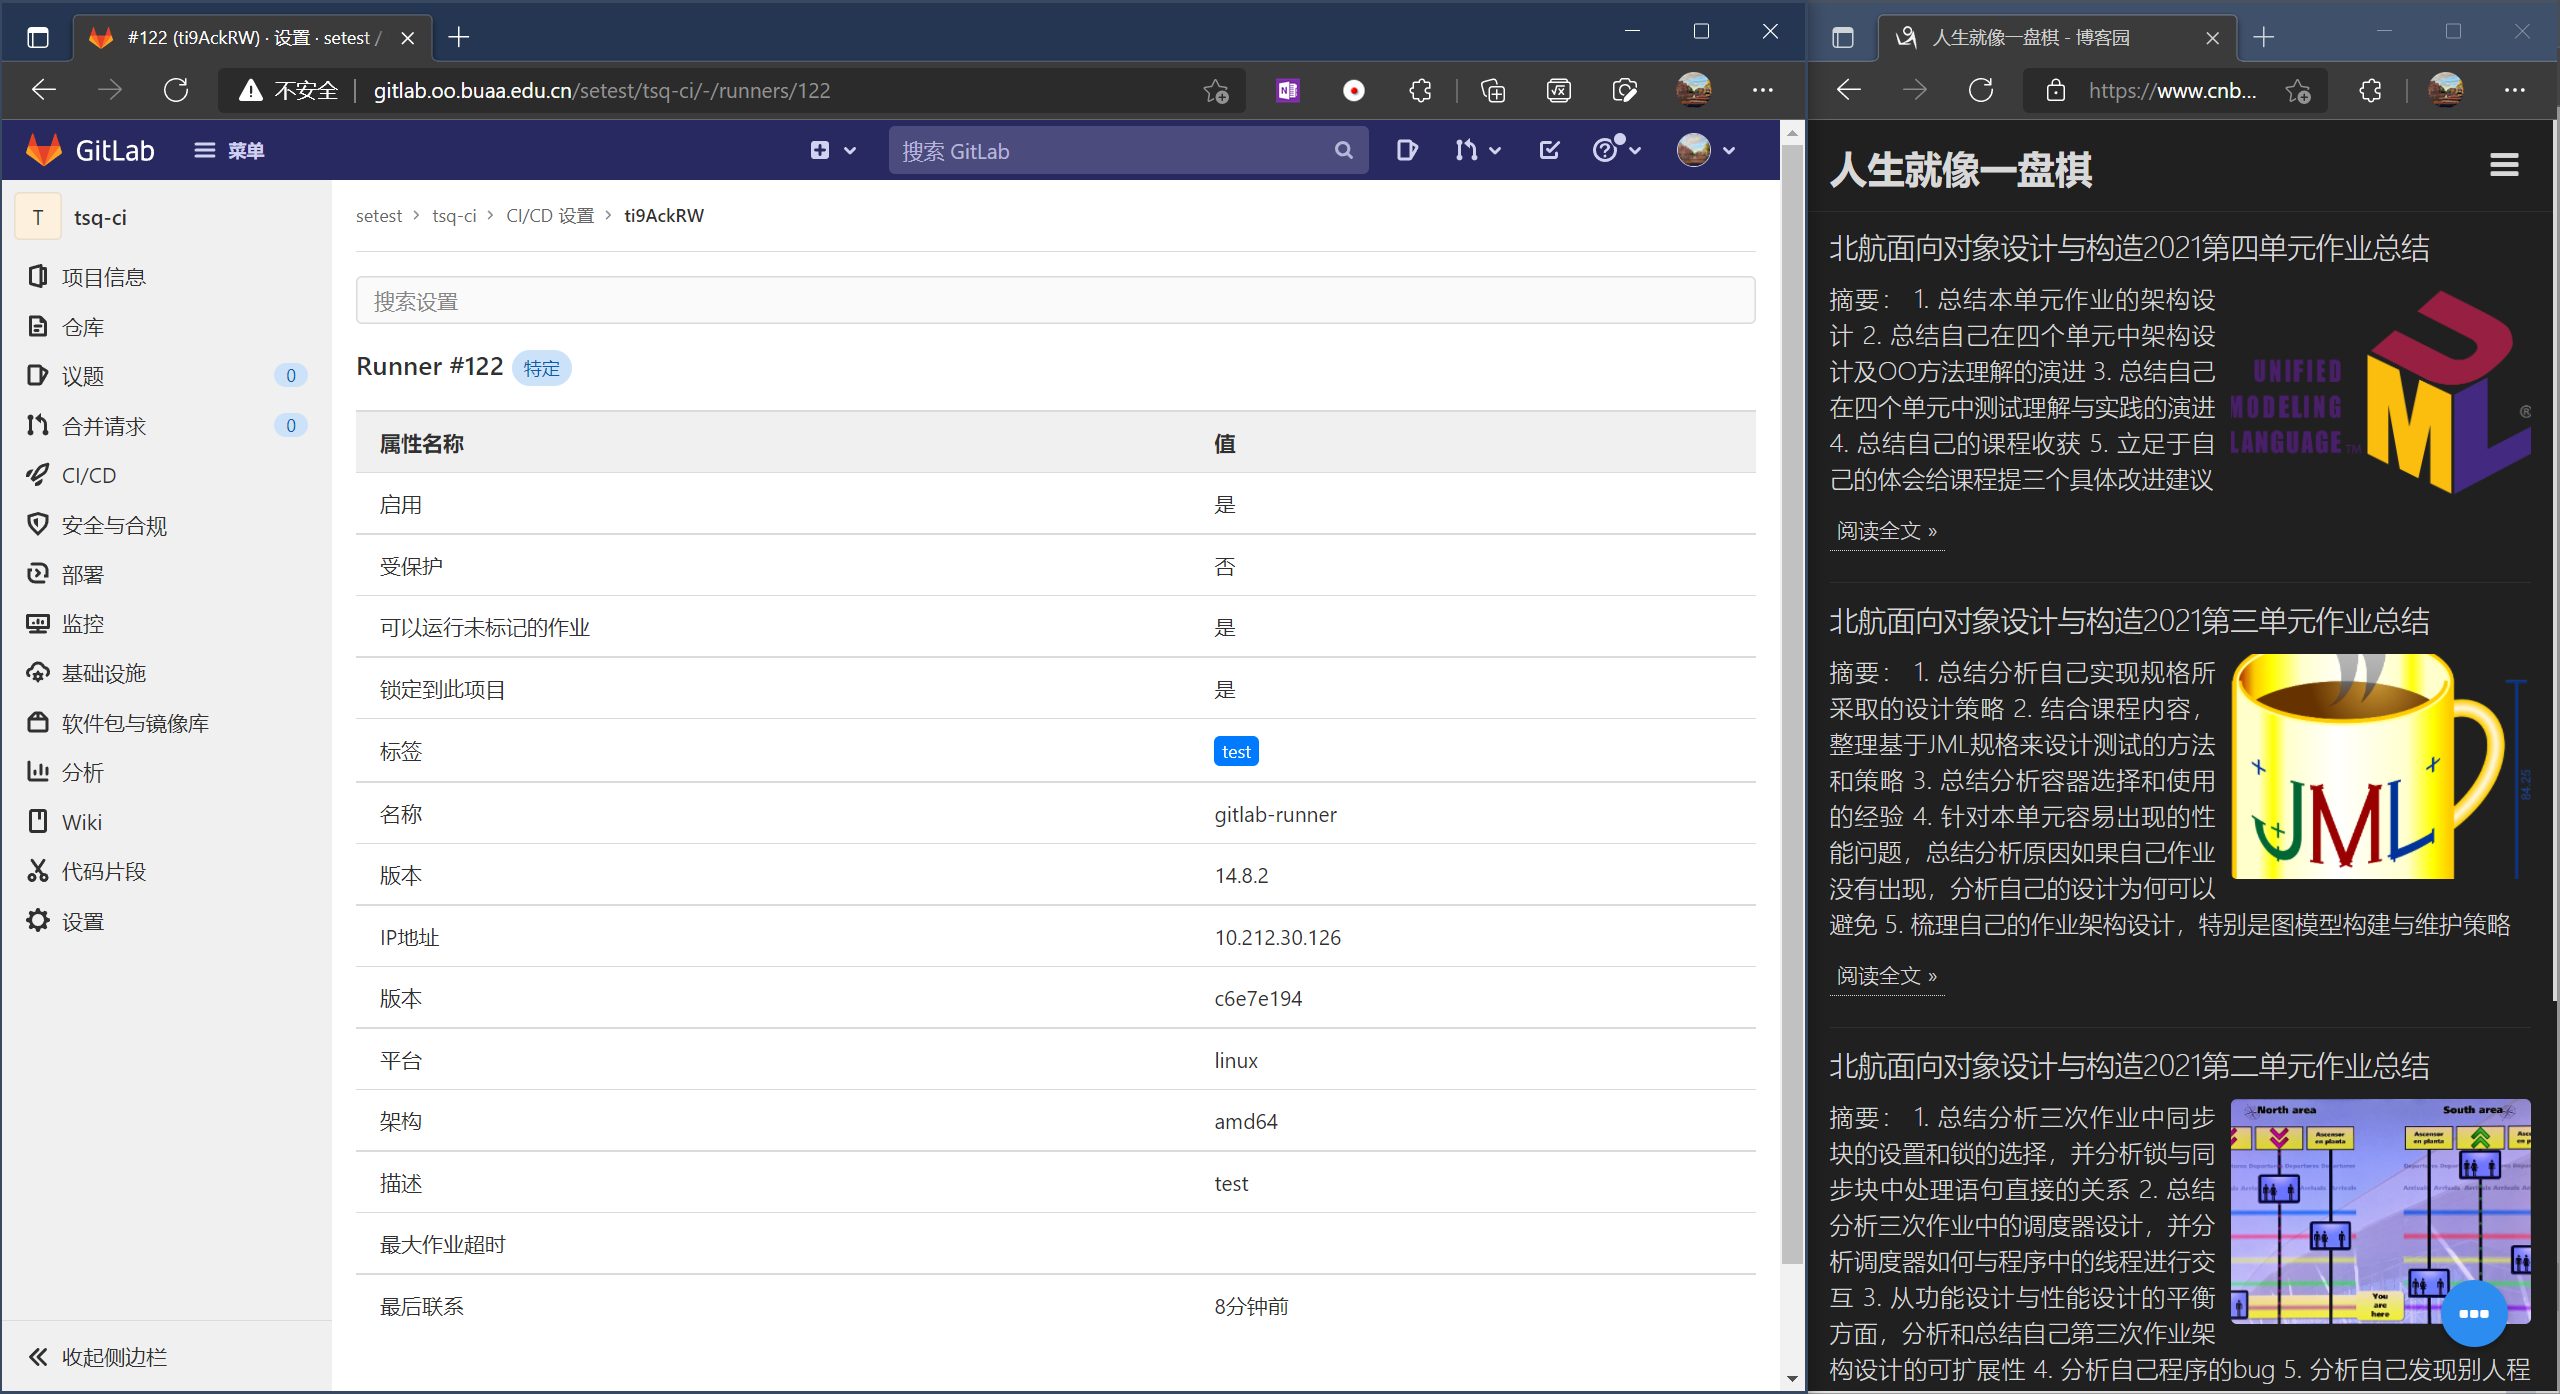
Task: Close the 博客园 browser tab
Action: [x=2213, y=38]
